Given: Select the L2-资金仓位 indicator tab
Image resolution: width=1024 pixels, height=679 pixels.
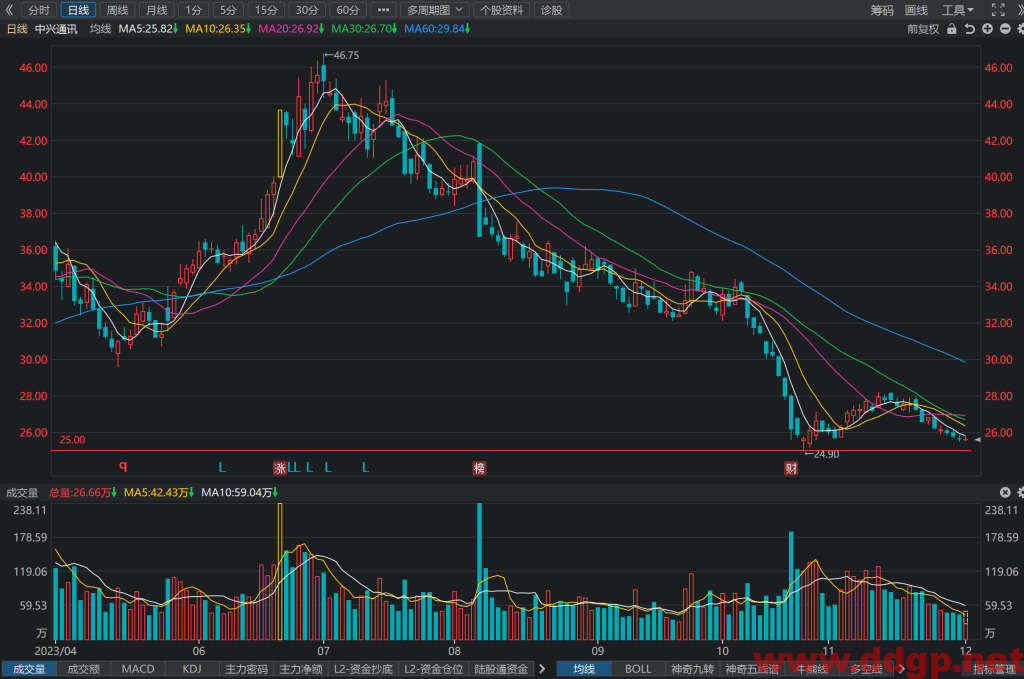Looking at the screenshot, I should (x=433, y=669).
